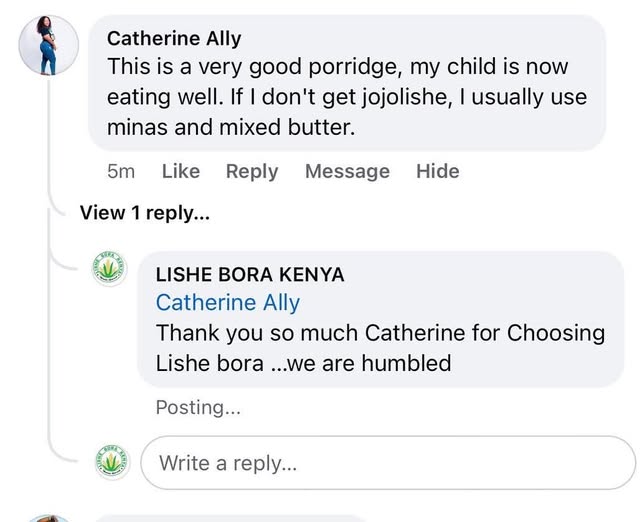Image resolution: width=640 pixels, height=522 pixels.
Task: Like Catherine Ally's porridge comment
Action: pos(180,171)
